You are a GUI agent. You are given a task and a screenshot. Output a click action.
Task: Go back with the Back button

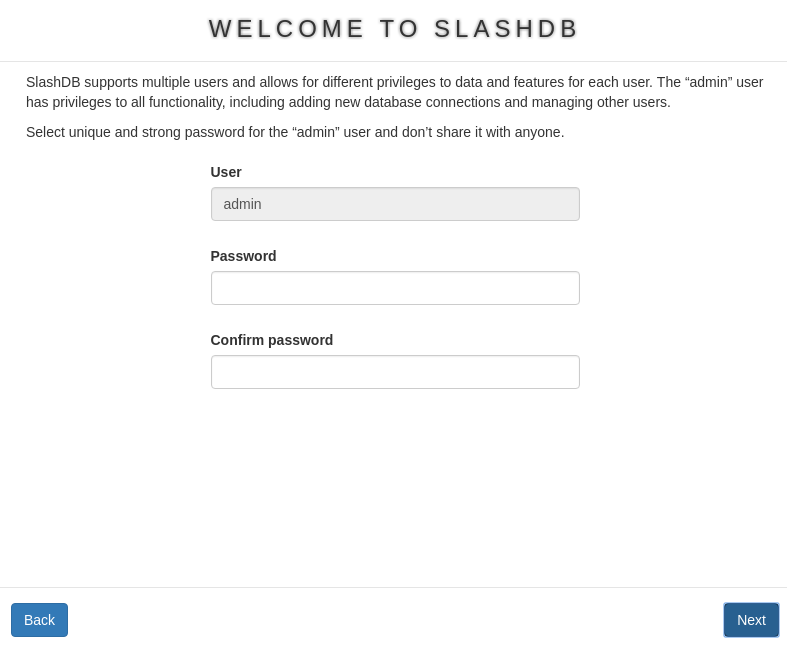(39, 620)
